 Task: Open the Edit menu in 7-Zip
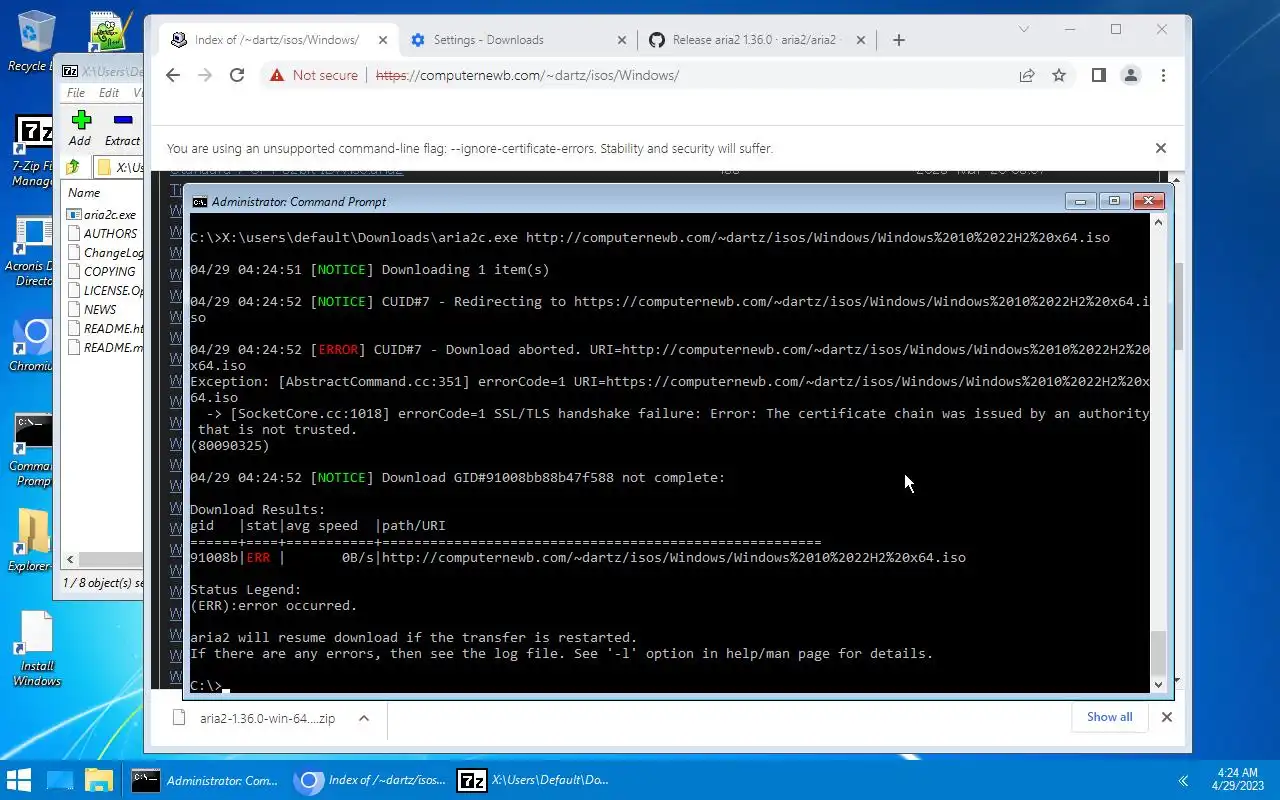tap(109, 92)
